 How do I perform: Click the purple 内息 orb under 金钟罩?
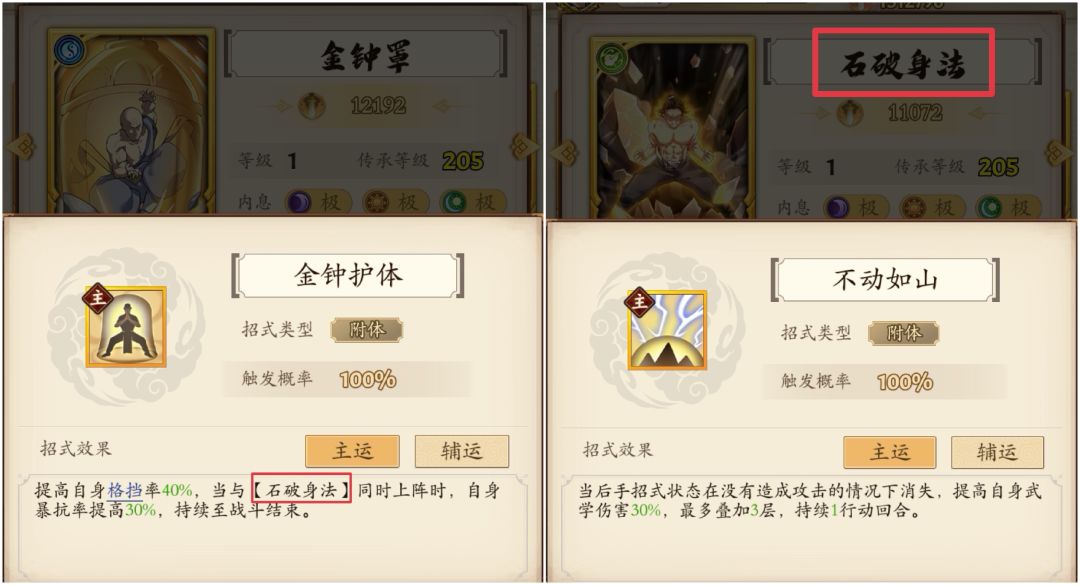click(x=298, y=202)
